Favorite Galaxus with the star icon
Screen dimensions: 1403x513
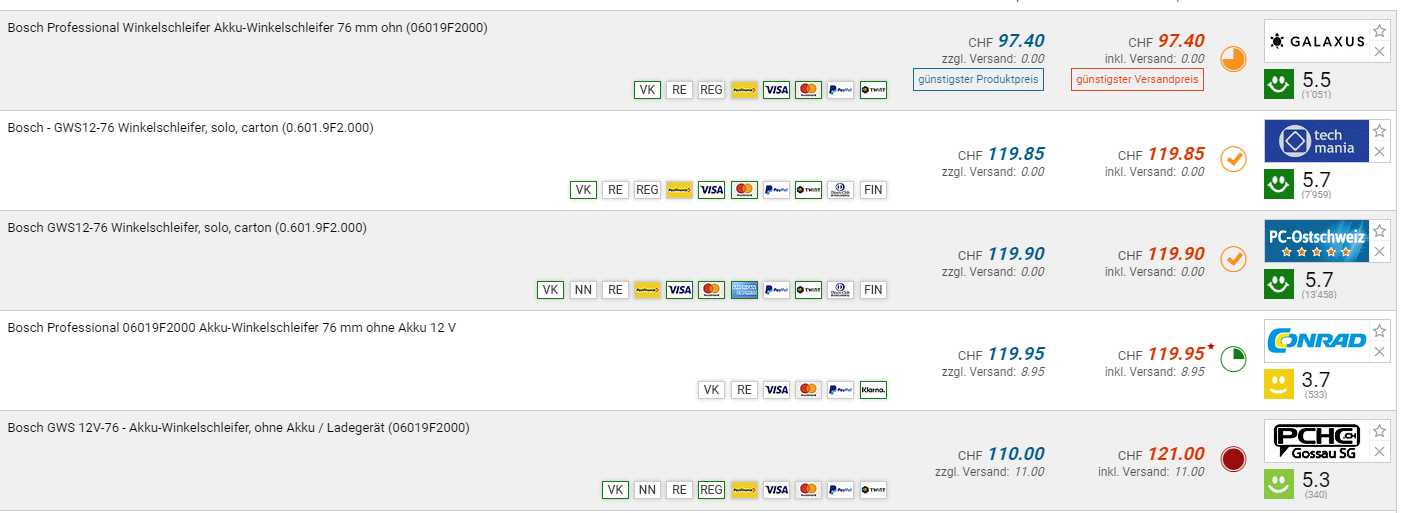1380,31
